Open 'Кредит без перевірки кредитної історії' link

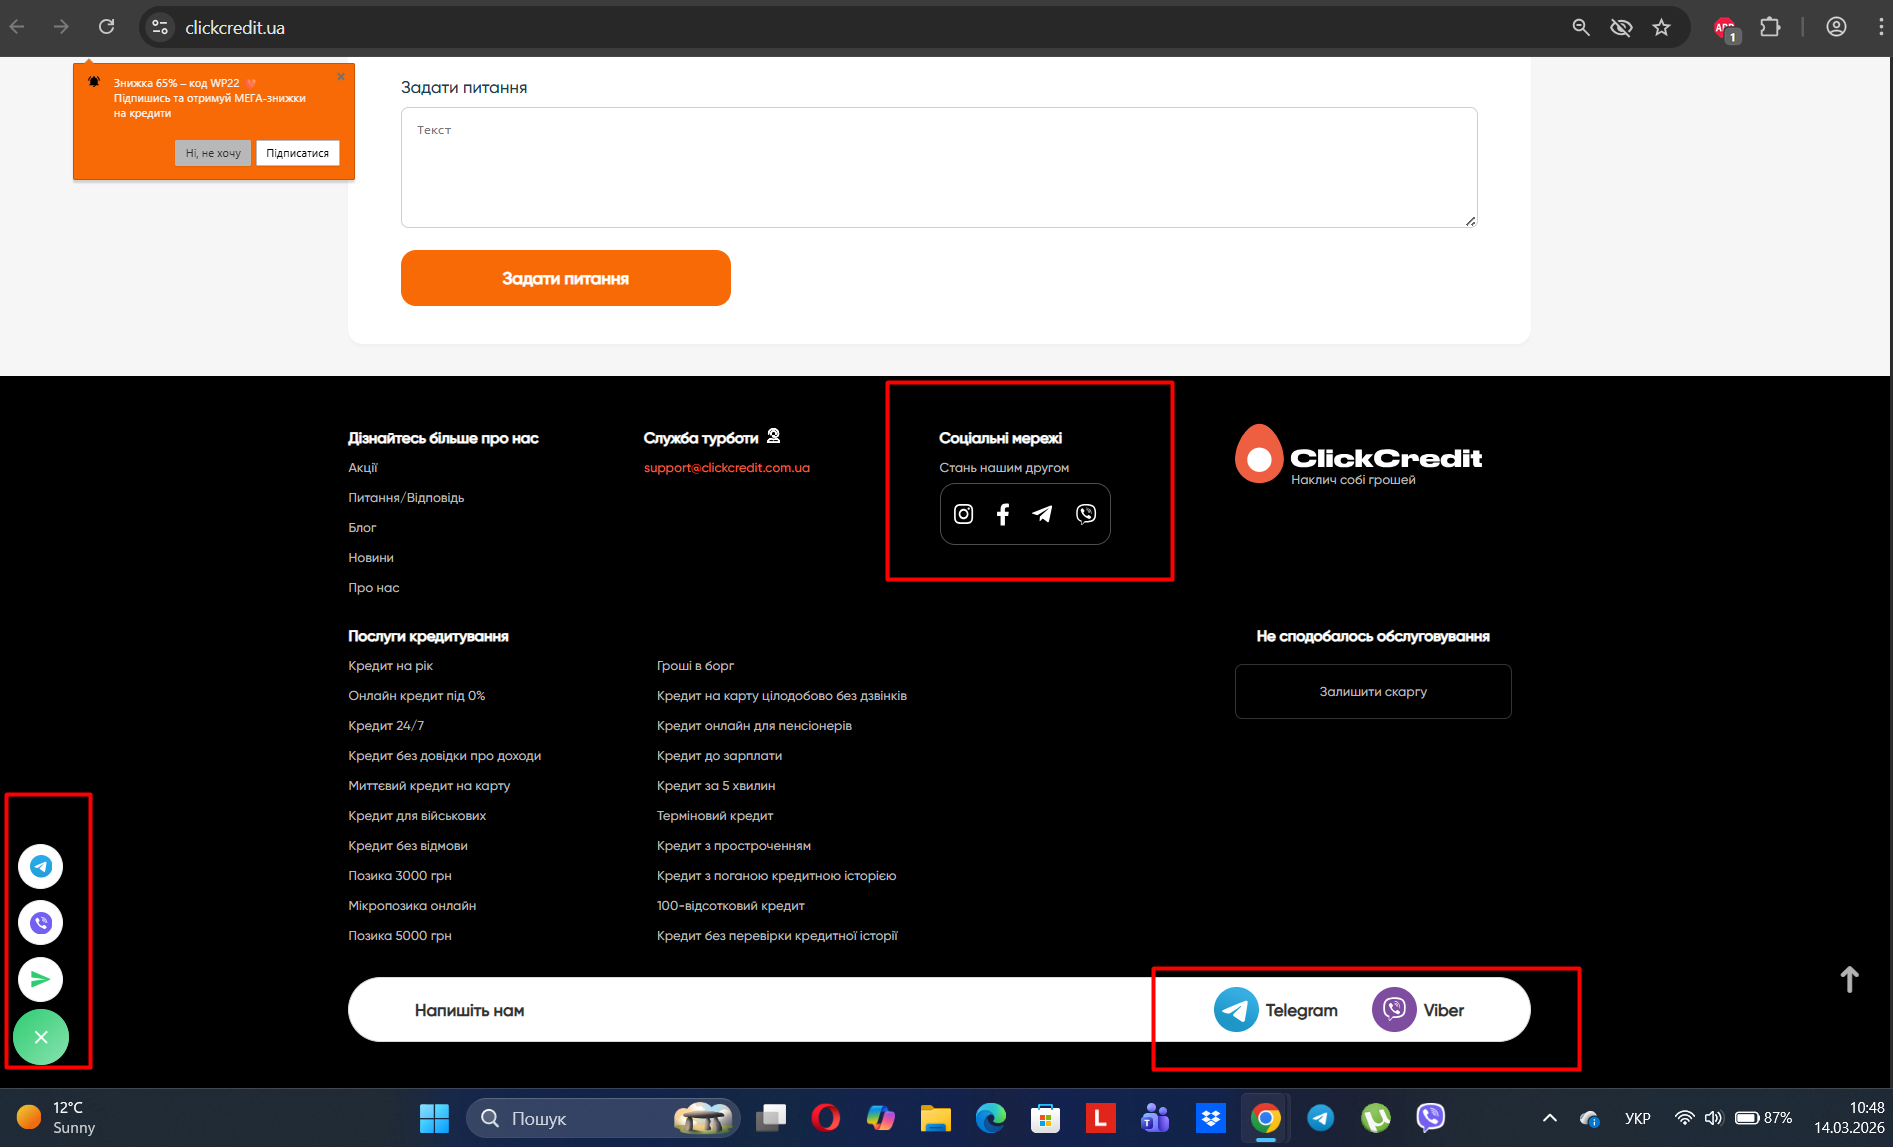click(x=778, y=936)
